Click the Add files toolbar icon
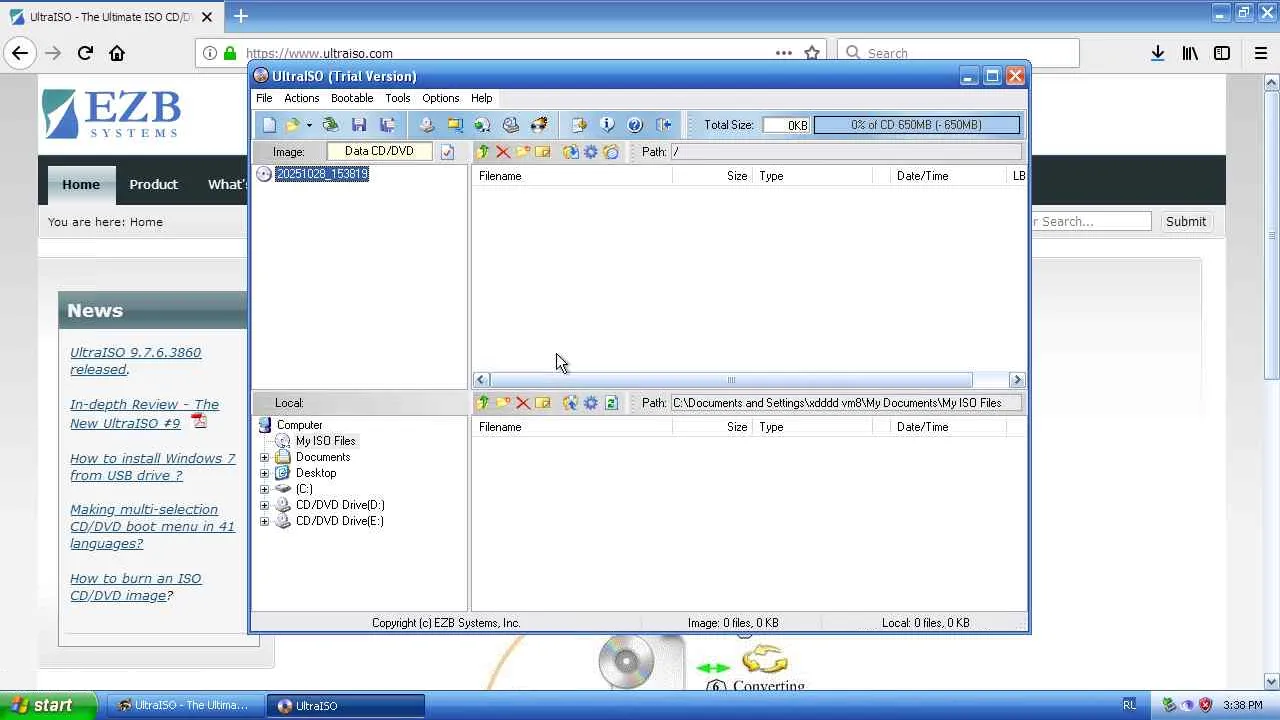This screenshot has width=1280, height=720. coord(579,125)
